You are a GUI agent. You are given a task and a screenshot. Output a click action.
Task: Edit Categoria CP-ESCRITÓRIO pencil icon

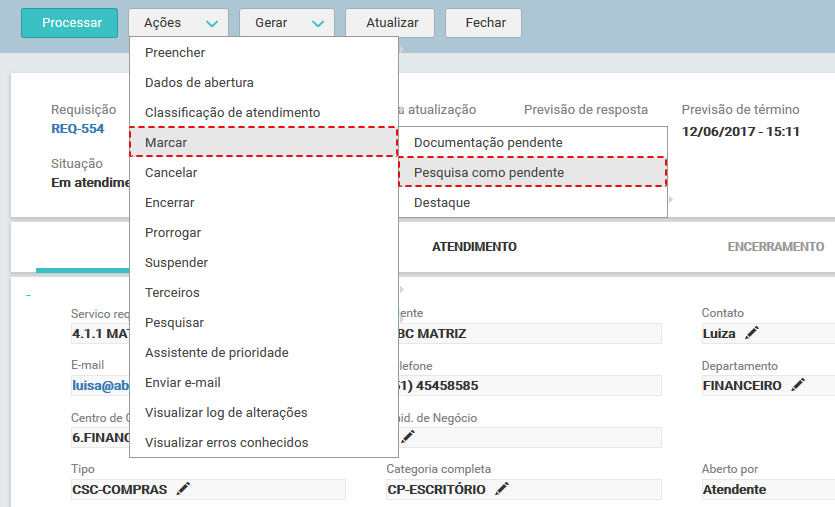(502, 488)
